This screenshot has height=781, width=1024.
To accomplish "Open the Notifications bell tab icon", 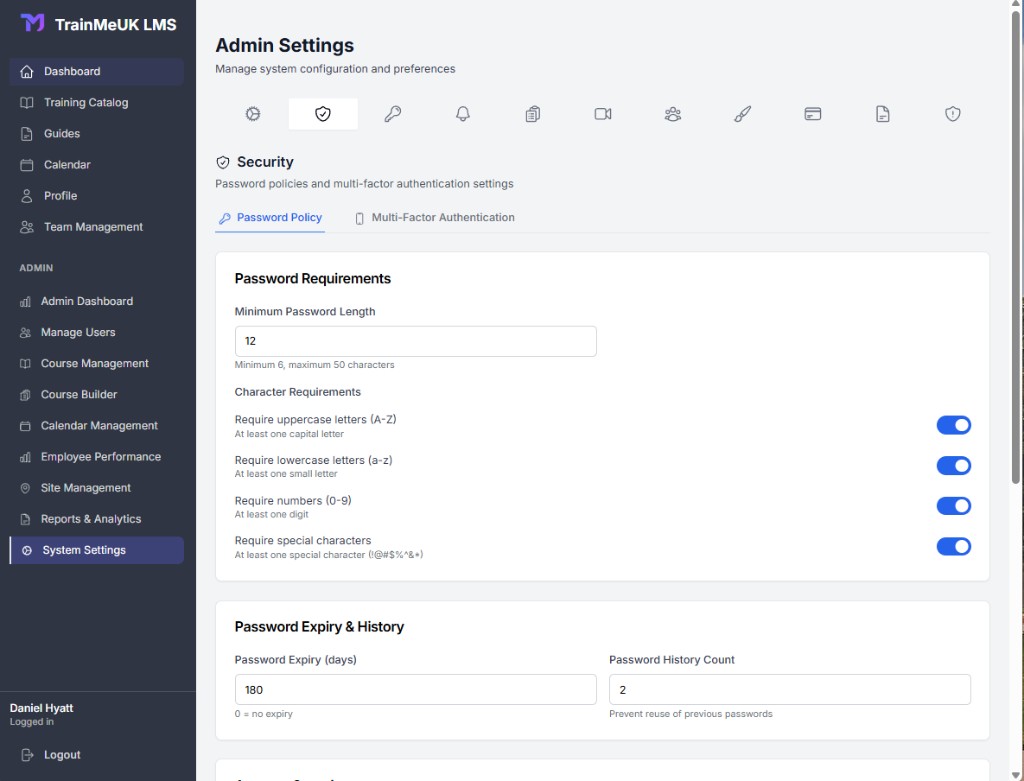I will (463, 114).
